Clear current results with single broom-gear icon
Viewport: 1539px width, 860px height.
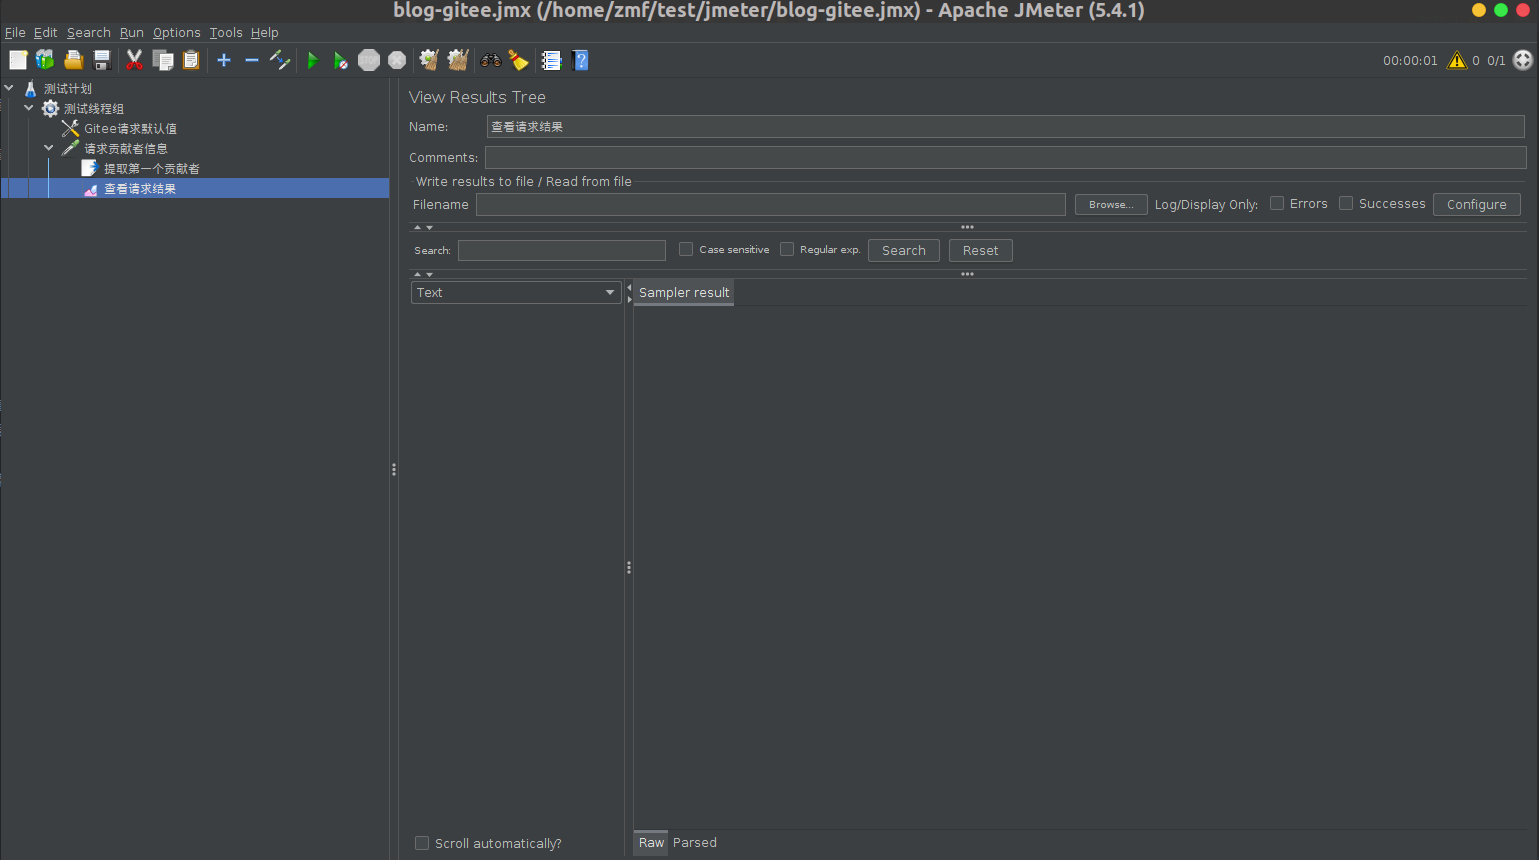(429, 60)
